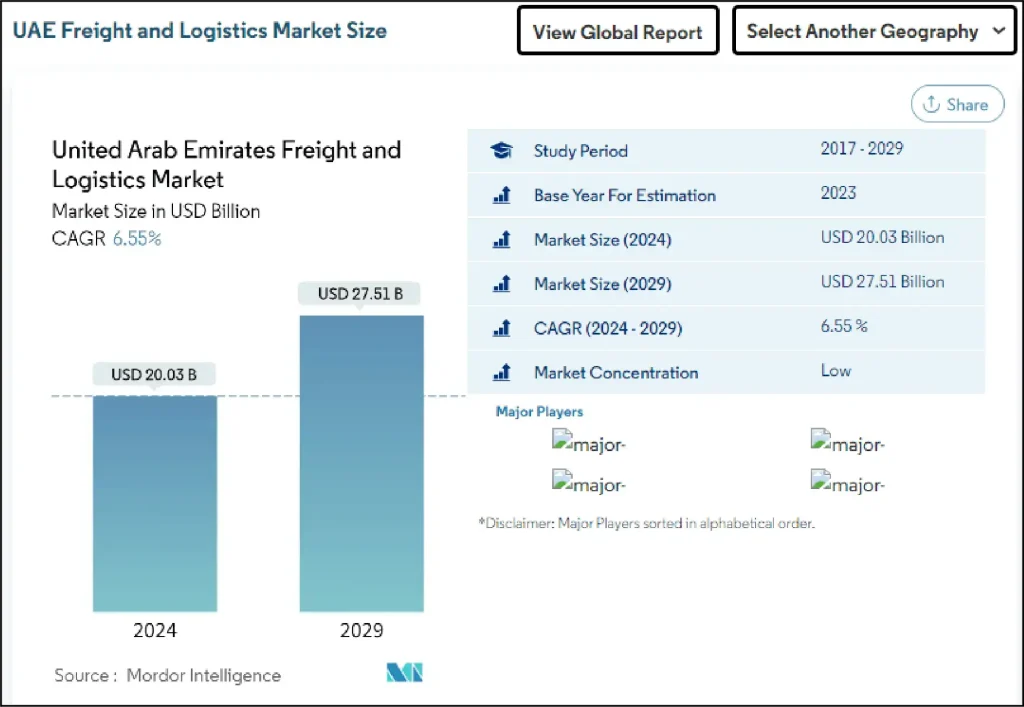Click the chart icon beside Market Size (2024)
Viewport: 1024px width, 707px height.
click(502, 240)
